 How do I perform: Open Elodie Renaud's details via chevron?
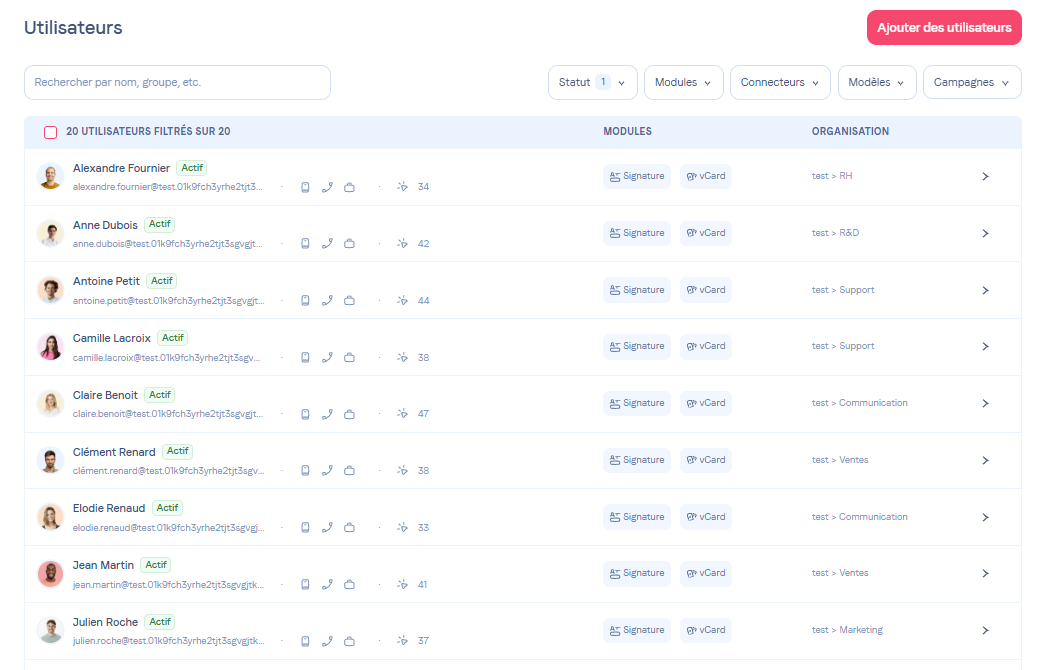pyautogui.click(x=985, y=517)
